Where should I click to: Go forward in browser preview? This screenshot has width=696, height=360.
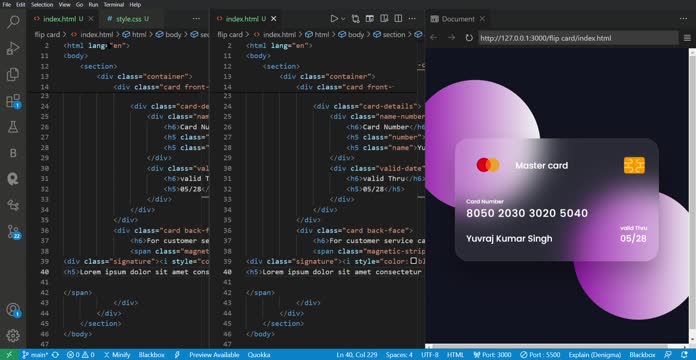[x=451, y=38]
